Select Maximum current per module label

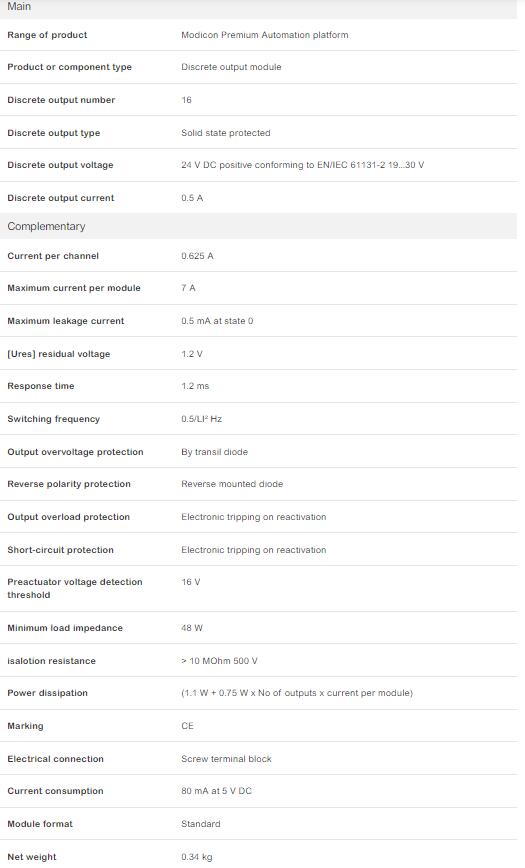[x=74, y=288]
